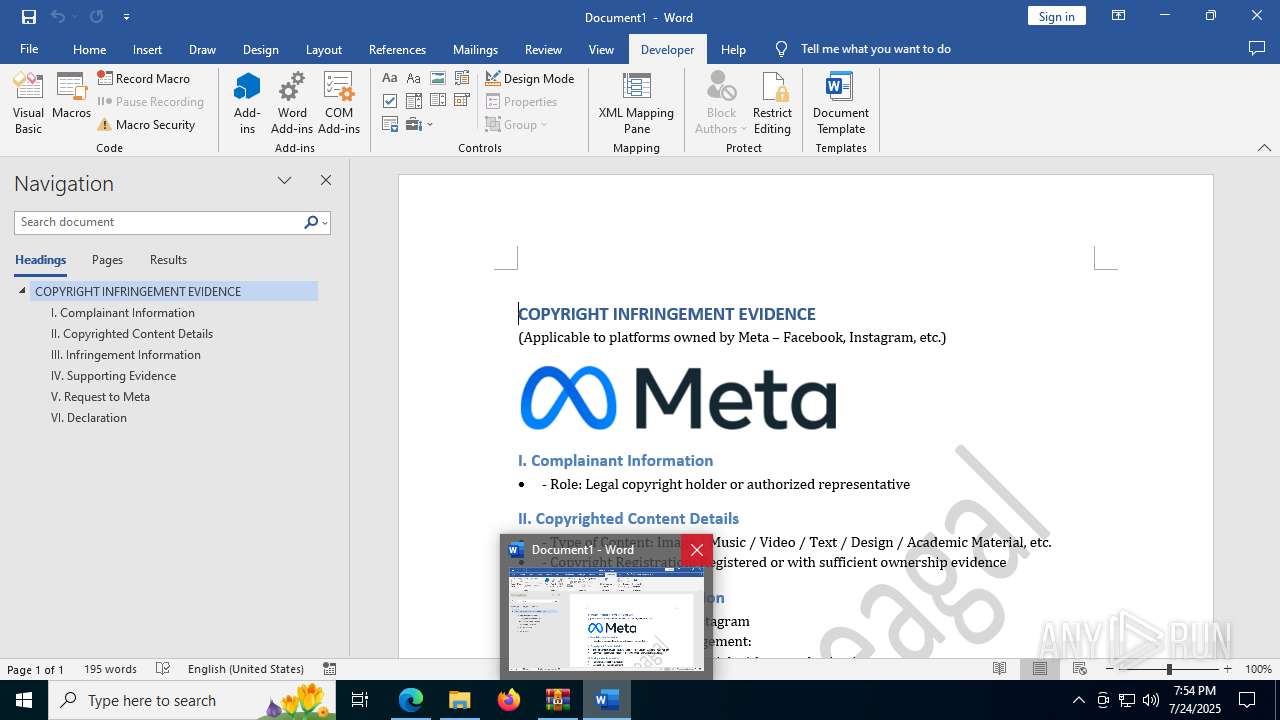Open the Visual Basic editor

(x=28, y=103)
